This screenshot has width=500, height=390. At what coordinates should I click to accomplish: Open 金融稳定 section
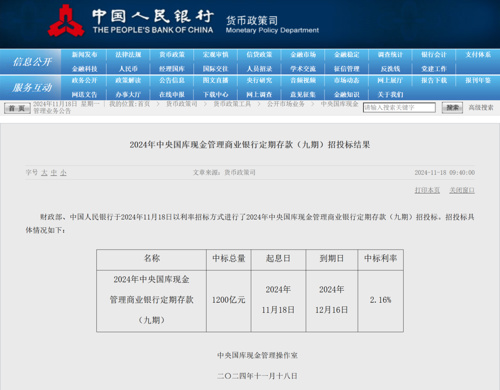pyautogui.click(x=346, y=55)
